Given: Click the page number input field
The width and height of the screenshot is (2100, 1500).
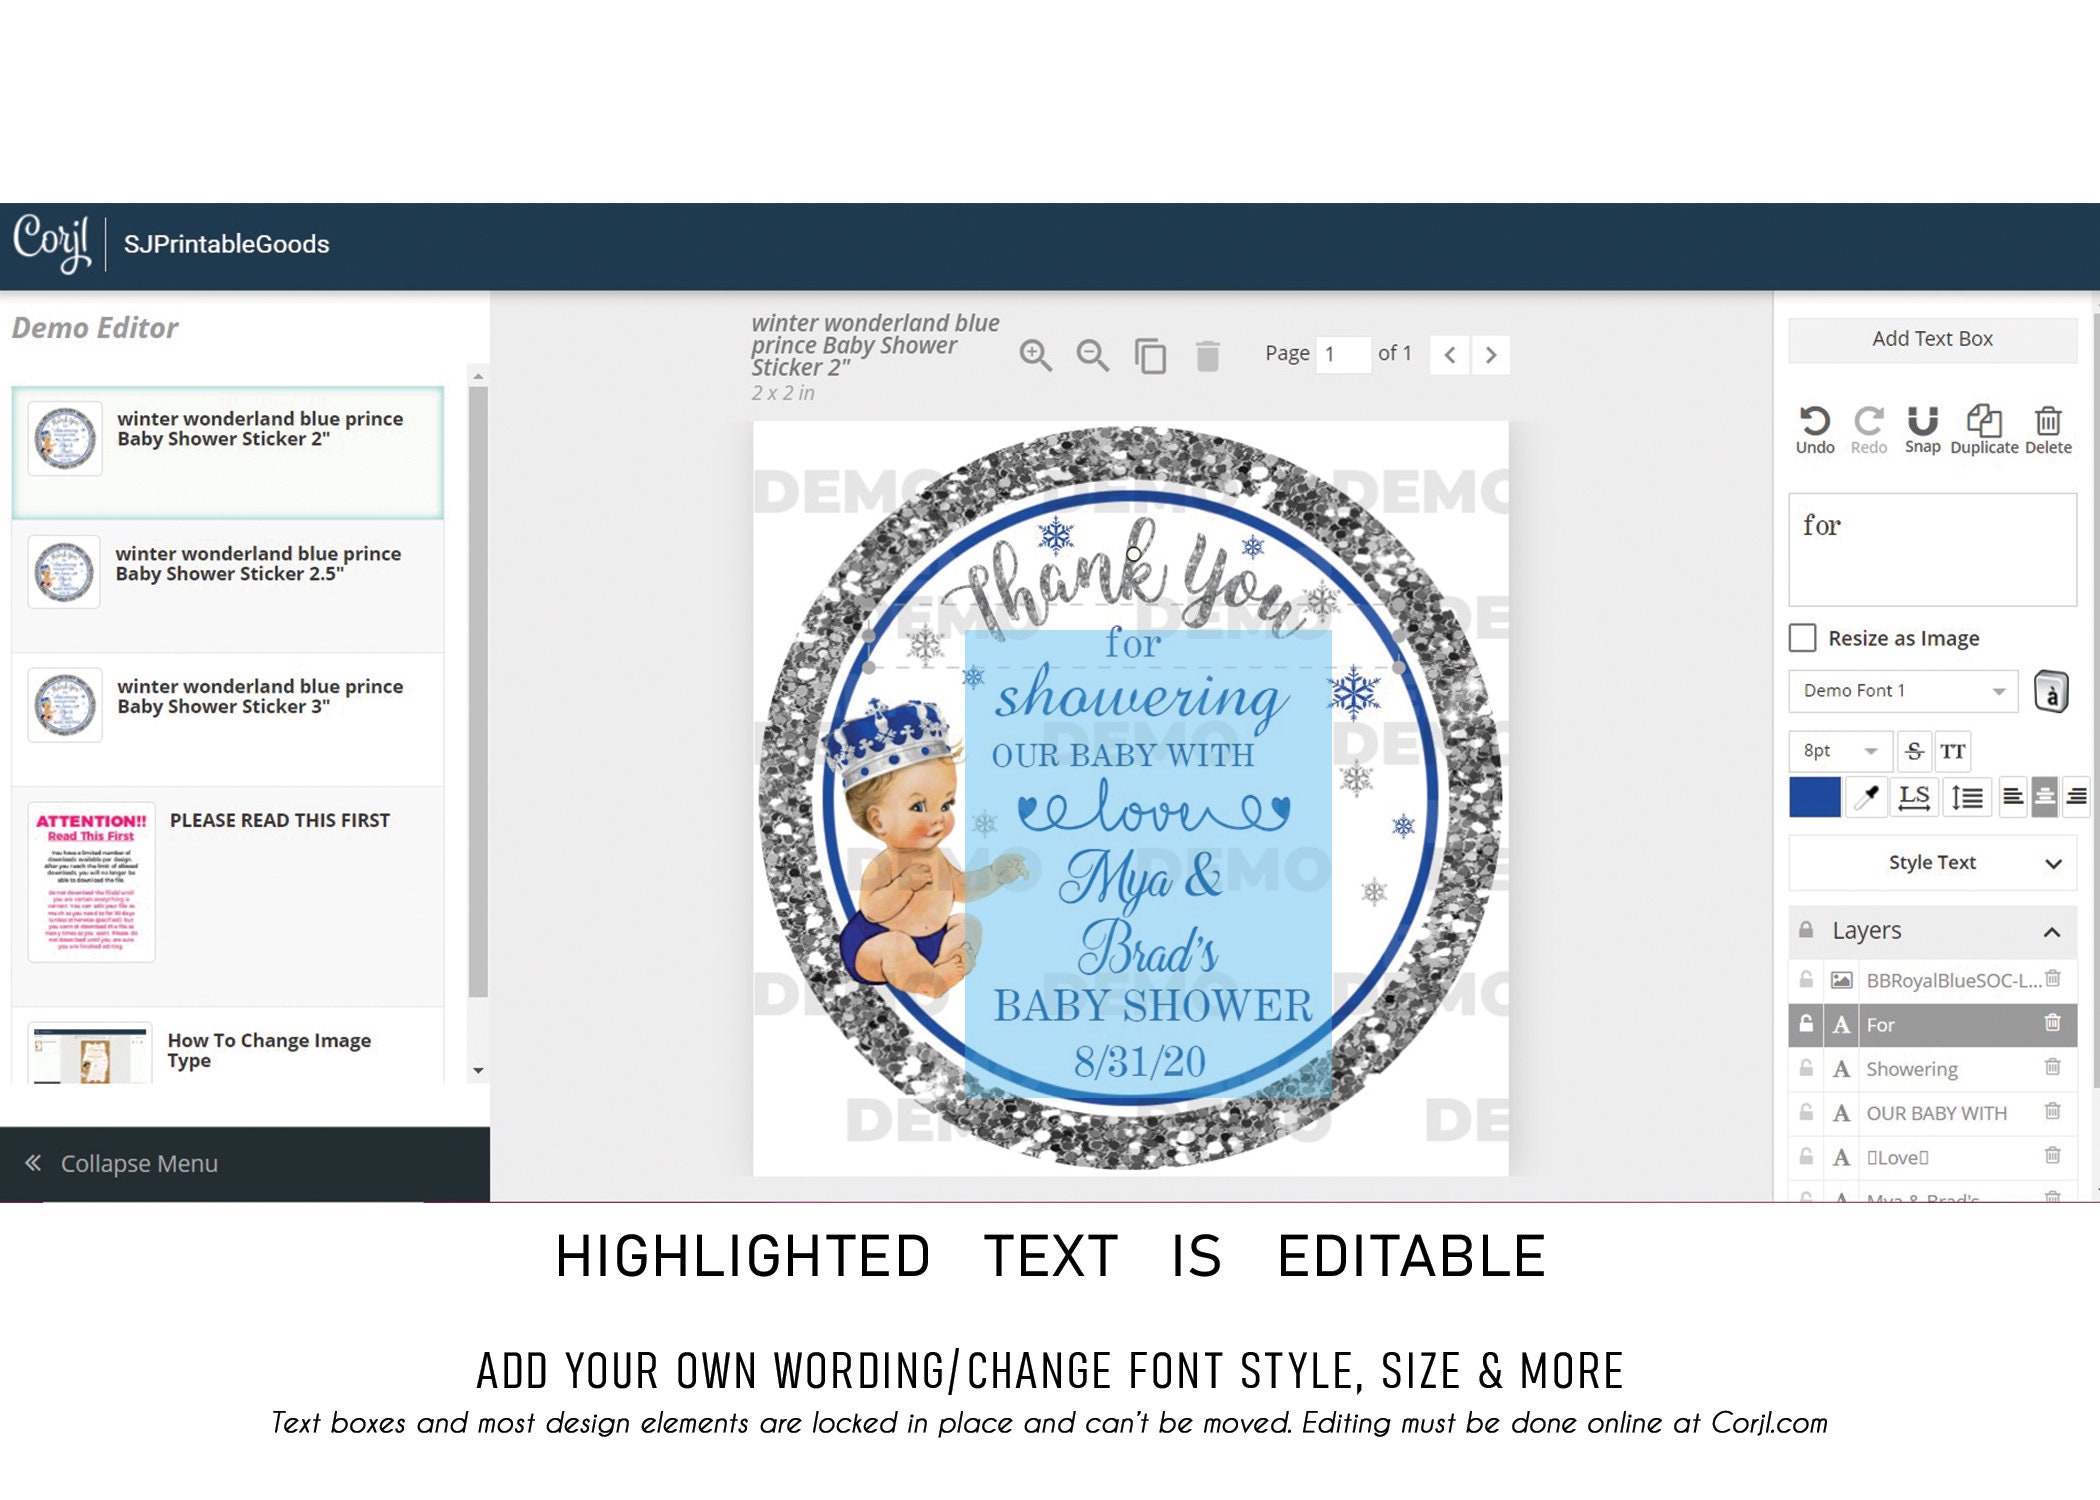Looking at the screenshot, I should pyautogui.click(x=1341, y=354).
